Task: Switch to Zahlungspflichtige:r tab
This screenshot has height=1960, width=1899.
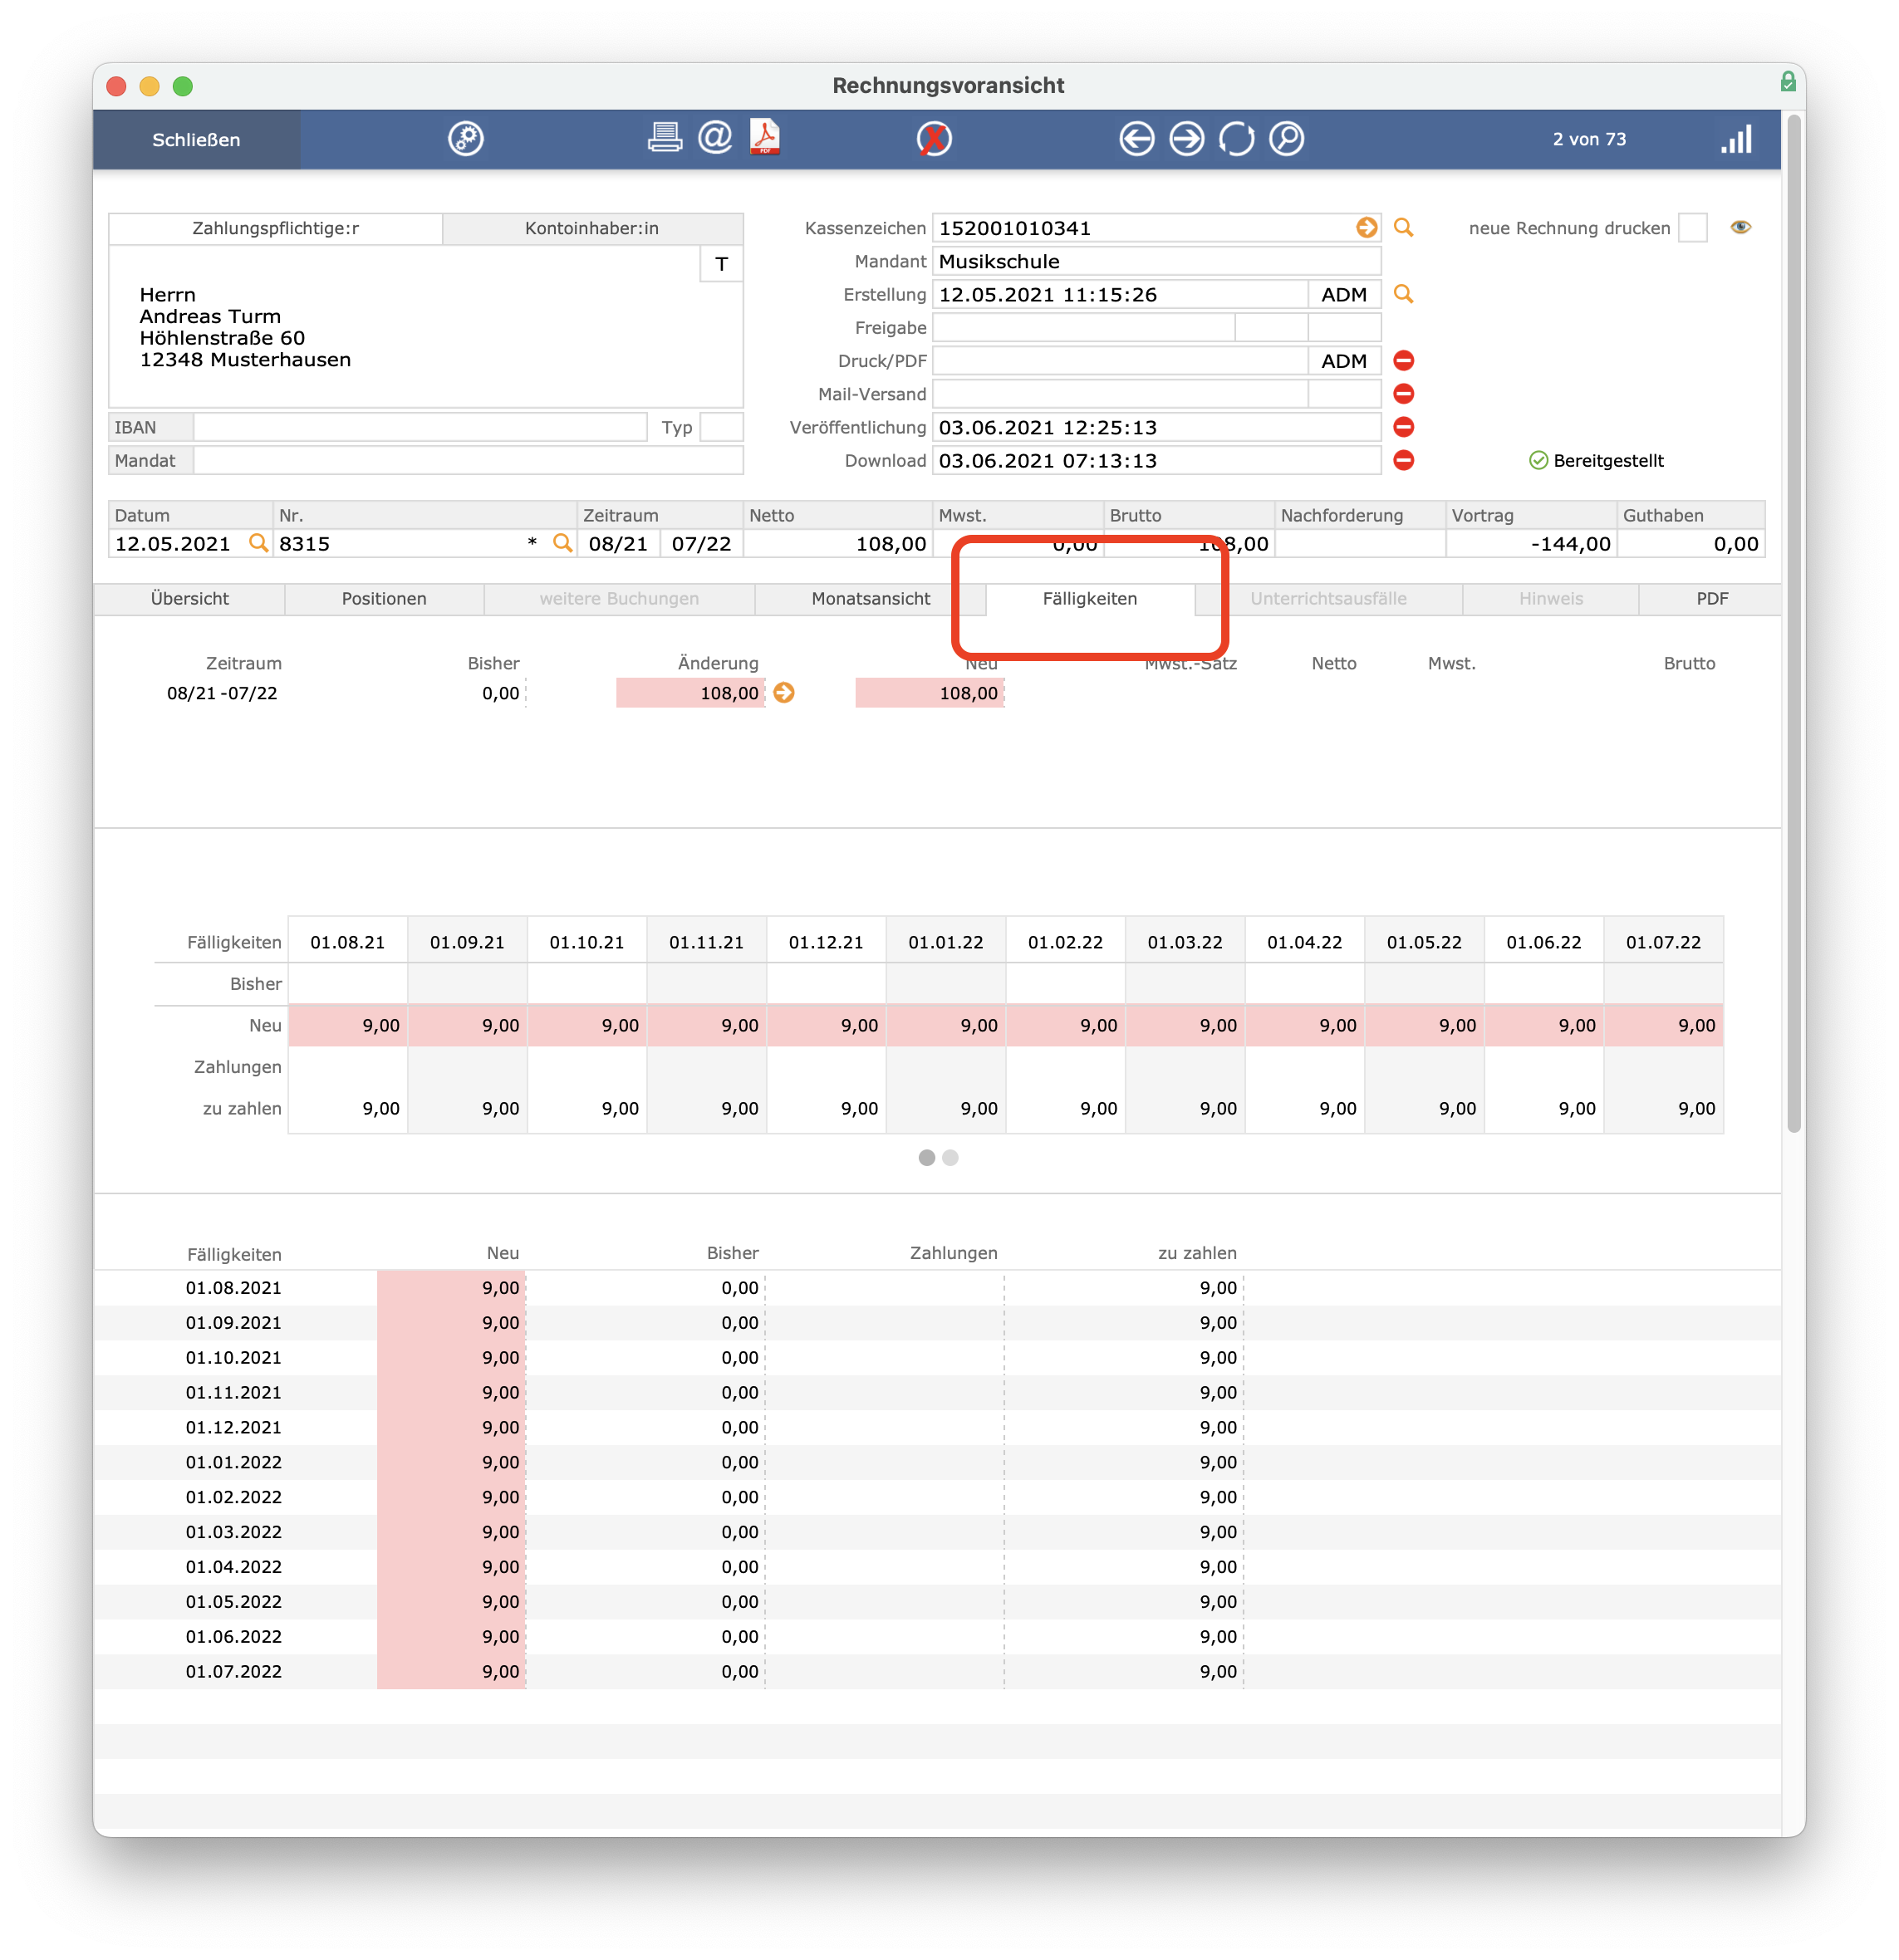Action: click(x=276, y=228)
